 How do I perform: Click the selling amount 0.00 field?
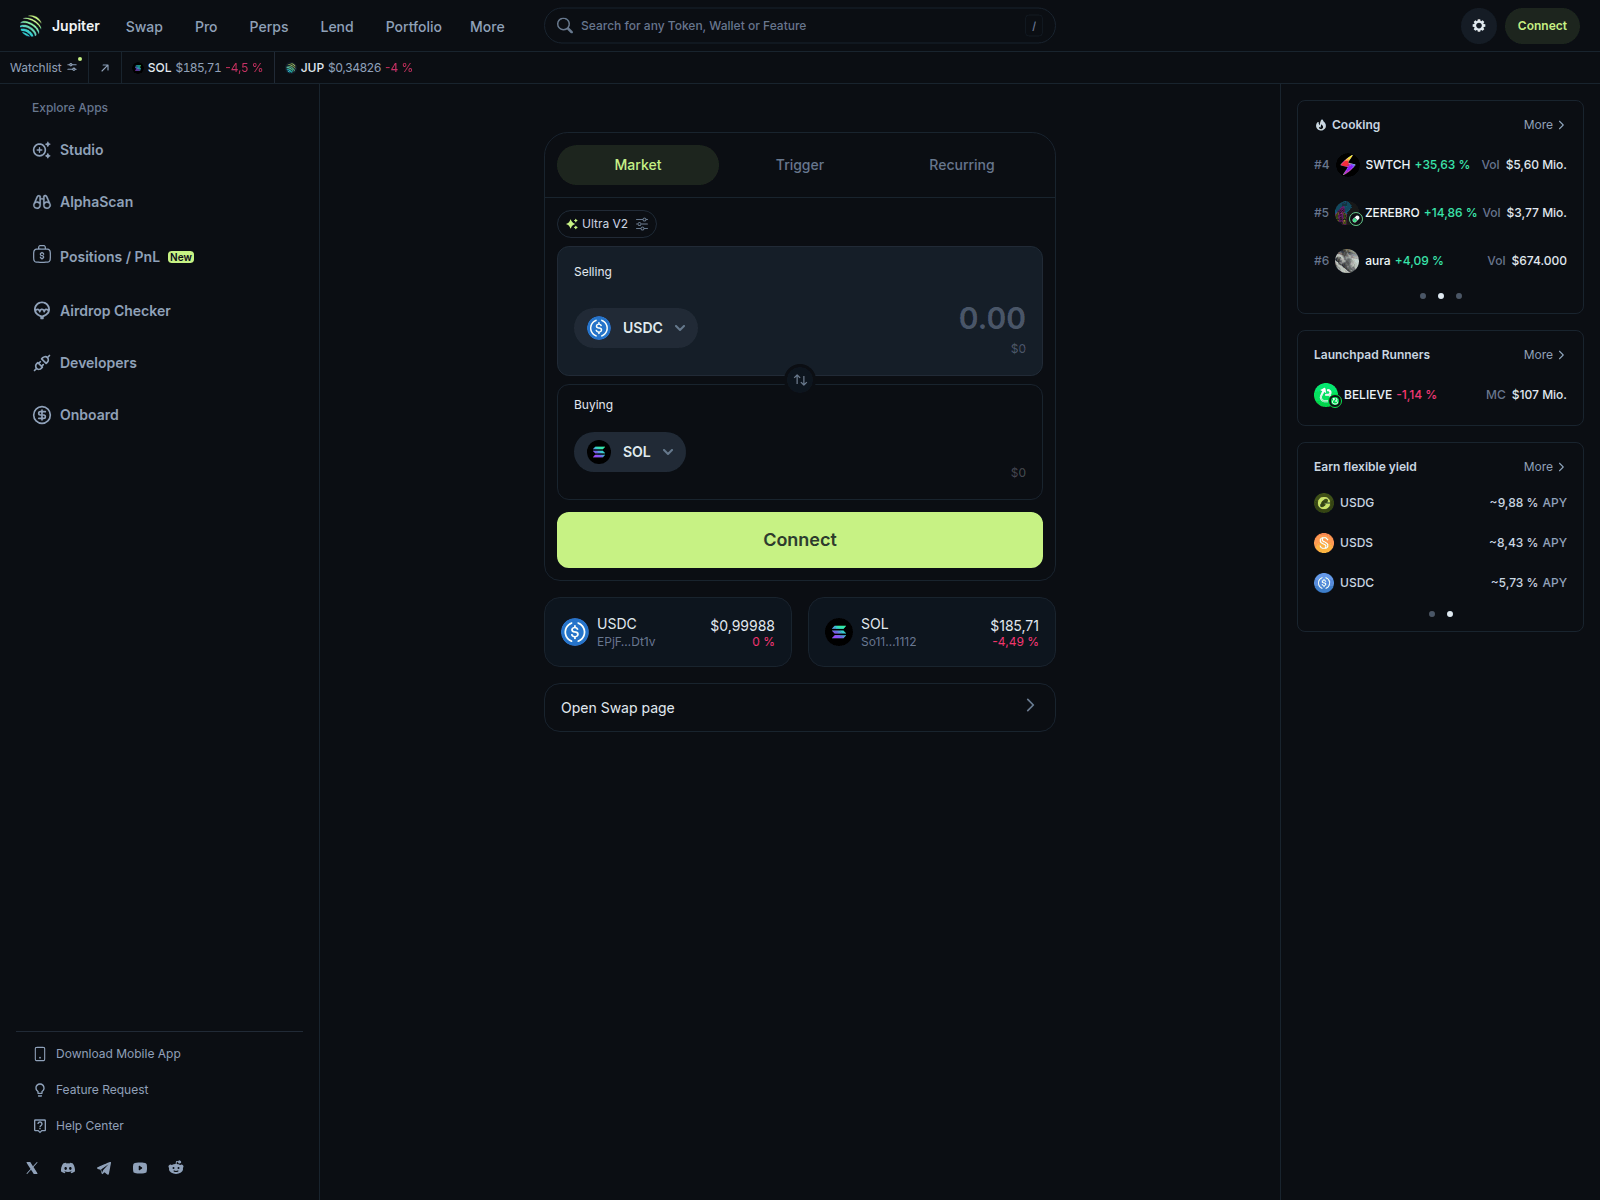(992, 318)
